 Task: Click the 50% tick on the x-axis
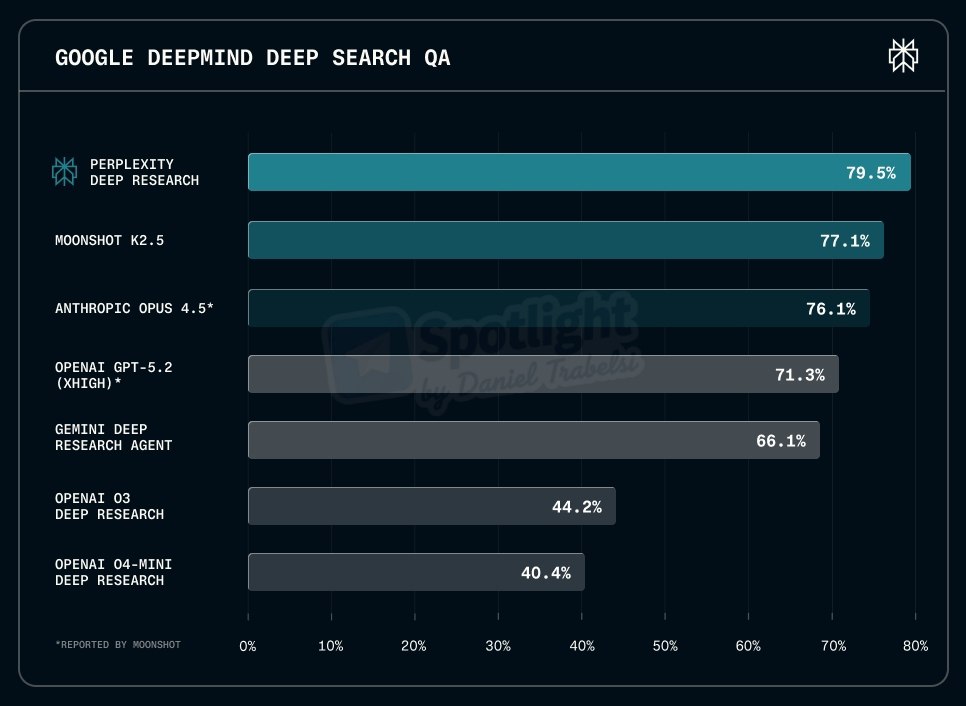pyautogui.click(x=665, y=646)
